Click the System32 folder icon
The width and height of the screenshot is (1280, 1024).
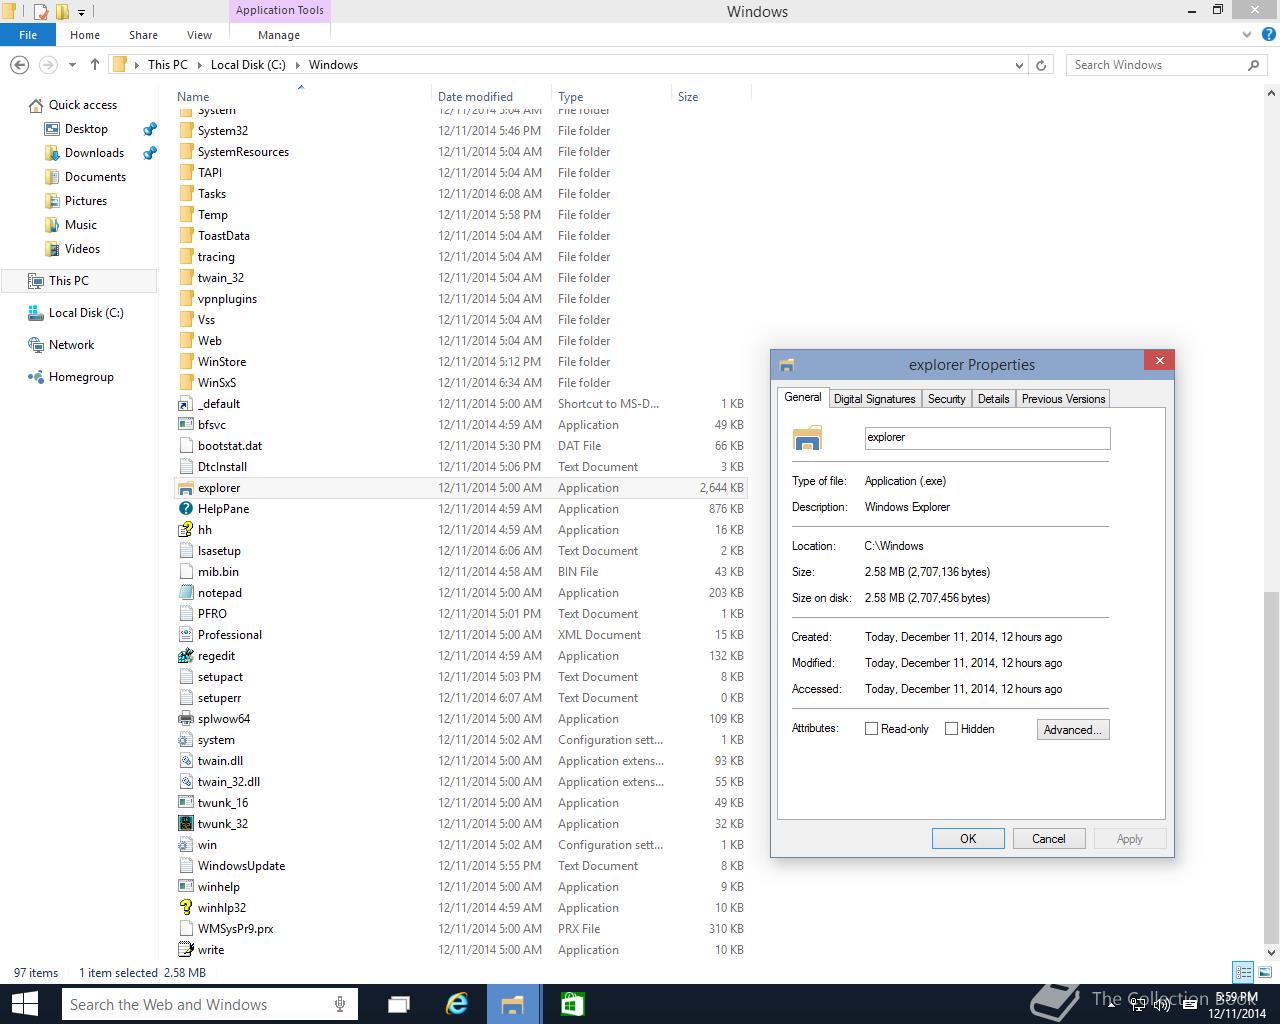click(185, 131)
